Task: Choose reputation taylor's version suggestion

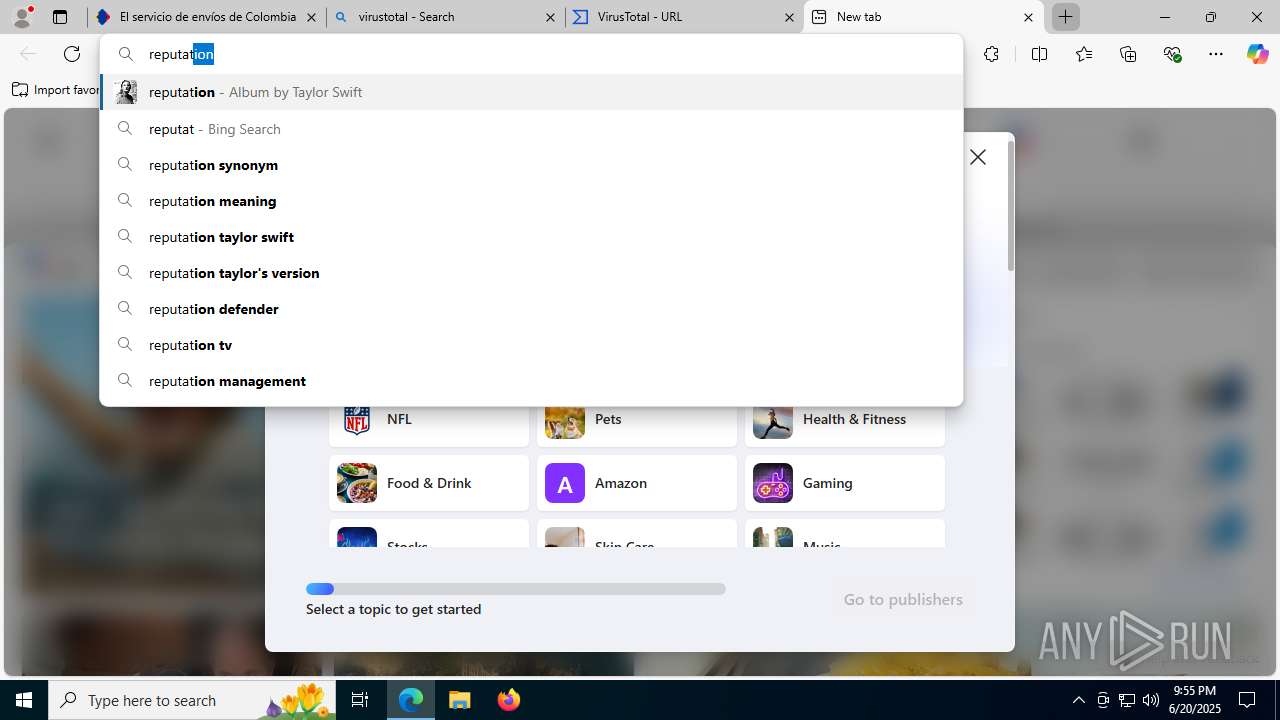Action: [531, 273]
